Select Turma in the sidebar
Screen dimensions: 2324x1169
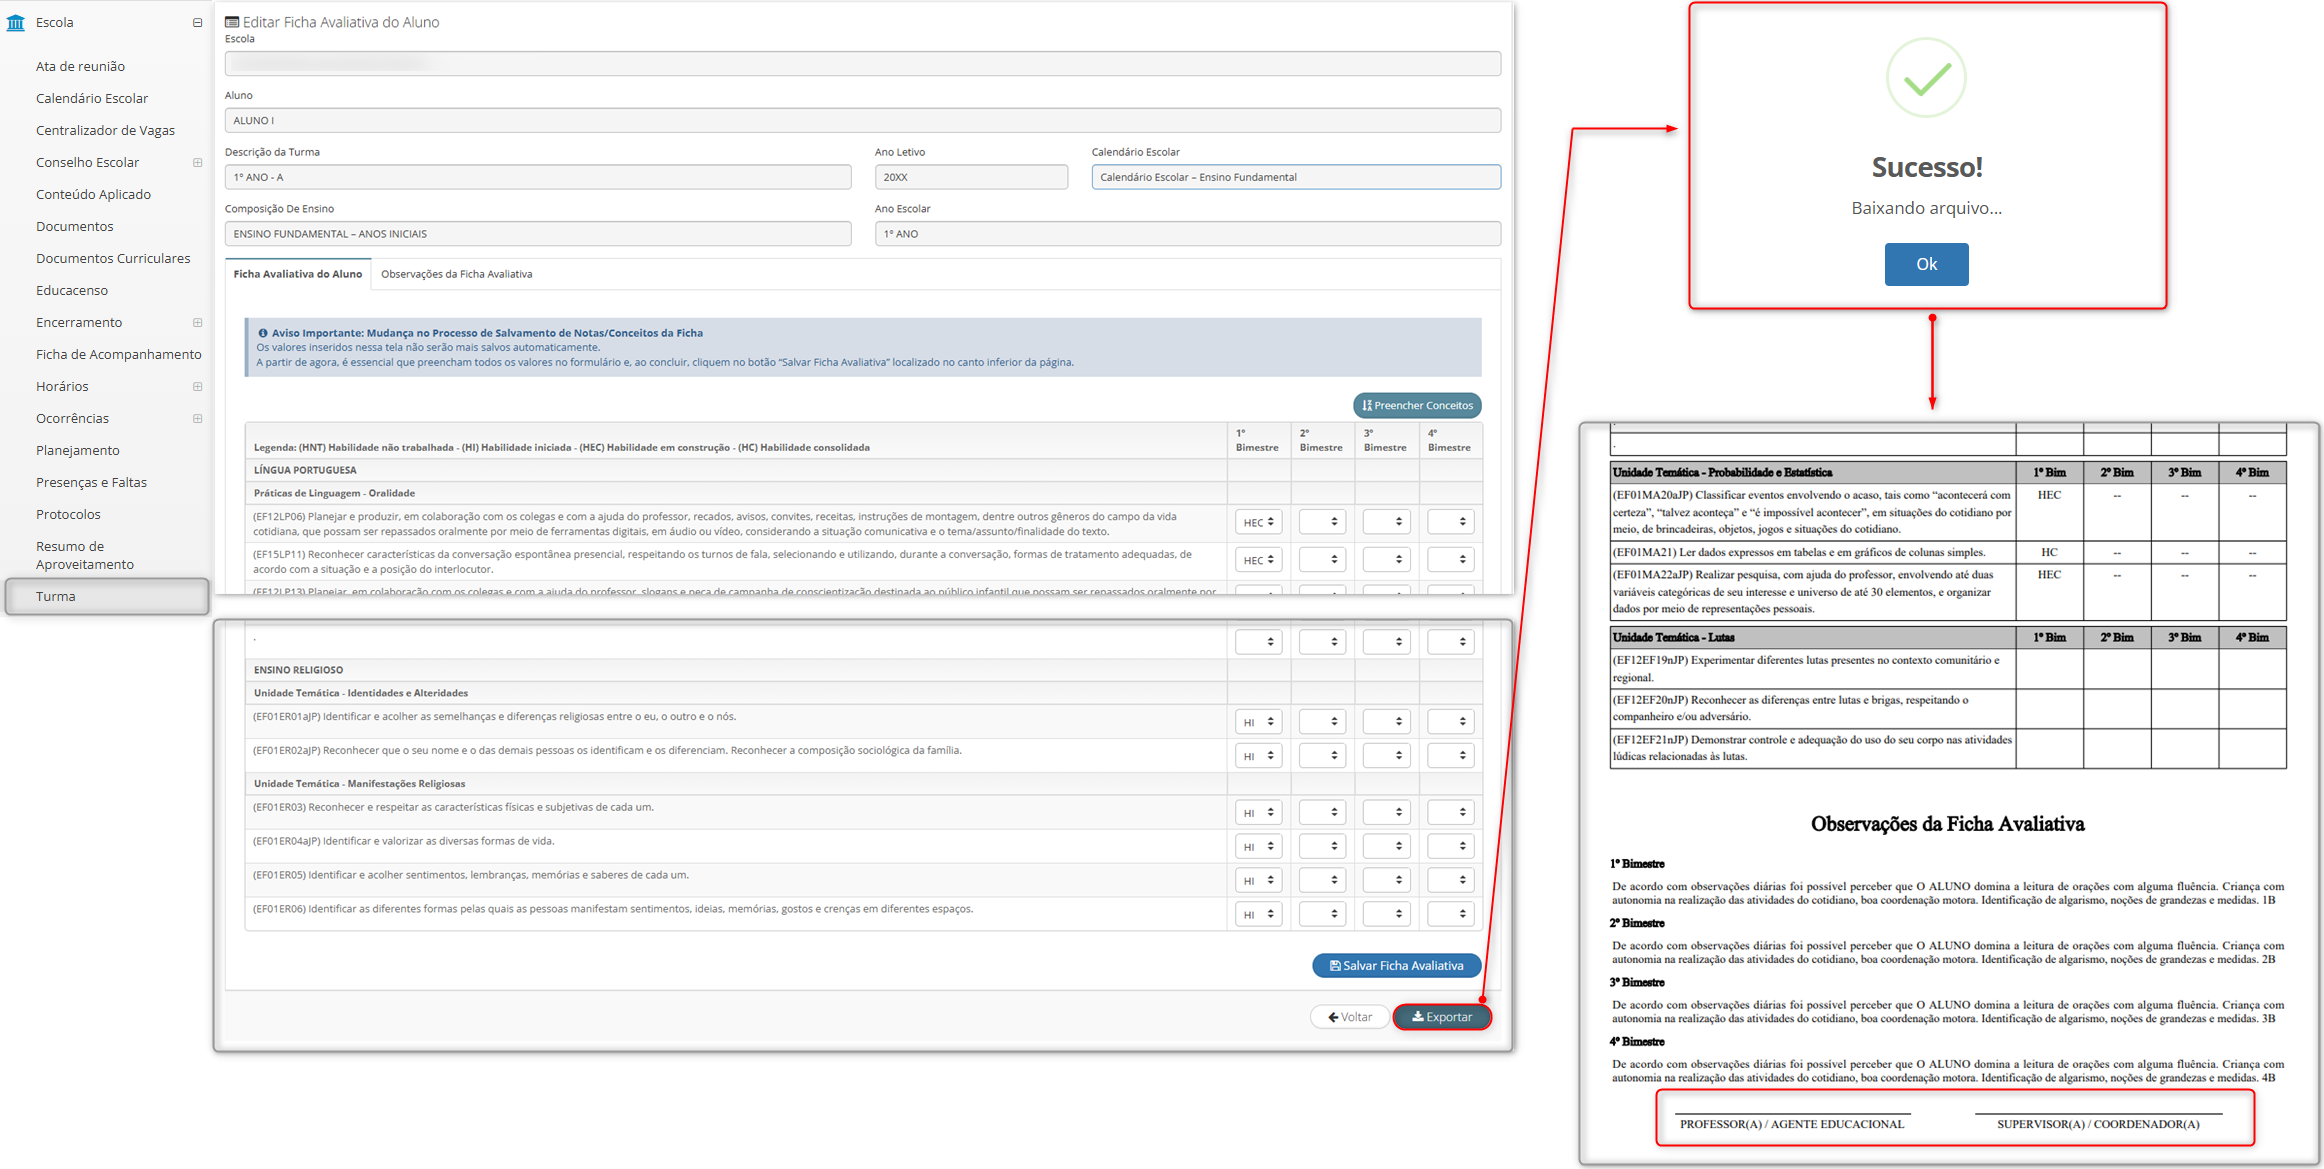pos(107,596)
